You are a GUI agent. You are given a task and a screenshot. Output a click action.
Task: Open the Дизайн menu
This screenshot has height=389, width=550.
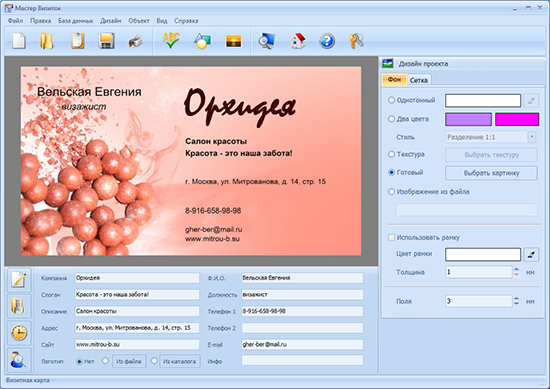pos(110,21)
